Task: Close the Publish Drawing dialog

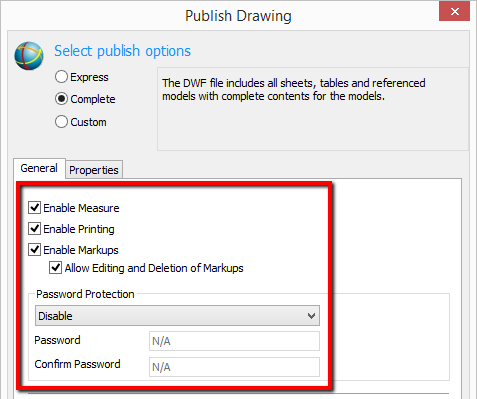Action: coord(454,12)
